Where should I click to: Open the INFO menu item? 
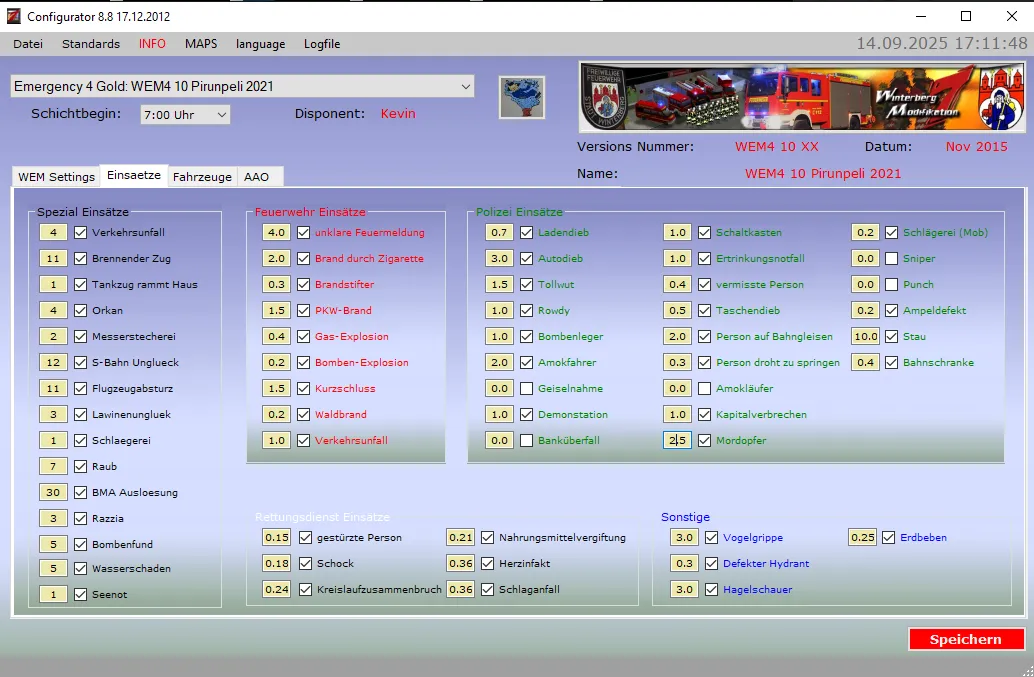tap(152, 44)
